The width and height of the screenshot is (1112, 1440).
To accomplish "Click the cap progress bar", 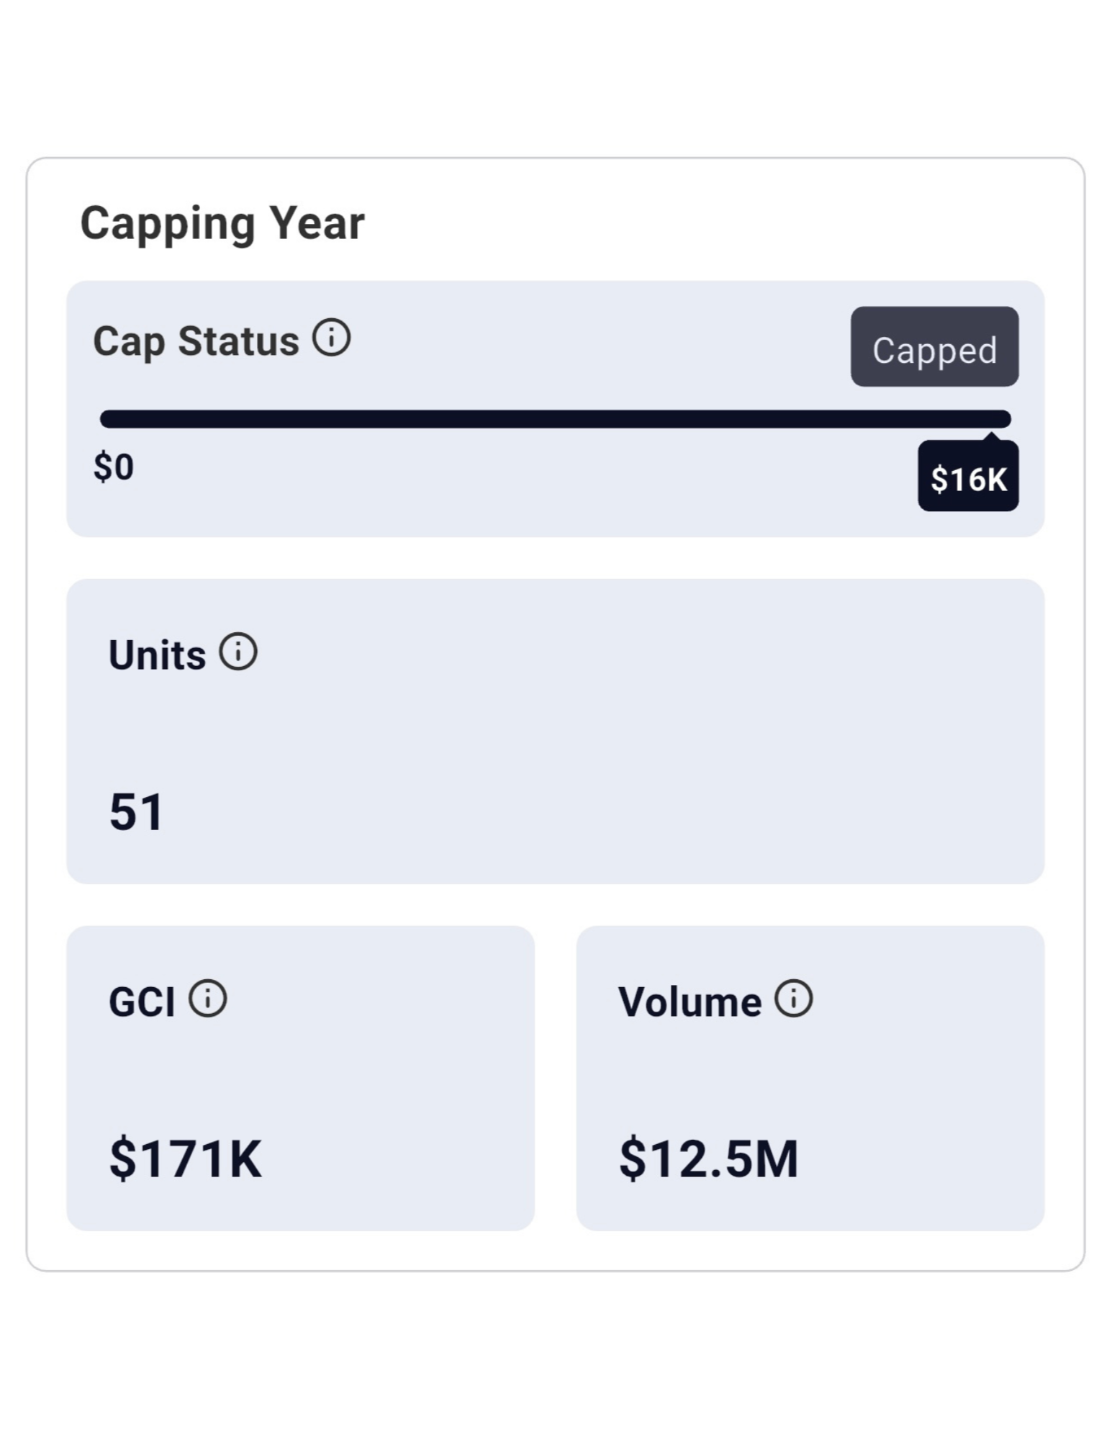I will (555, 419).
